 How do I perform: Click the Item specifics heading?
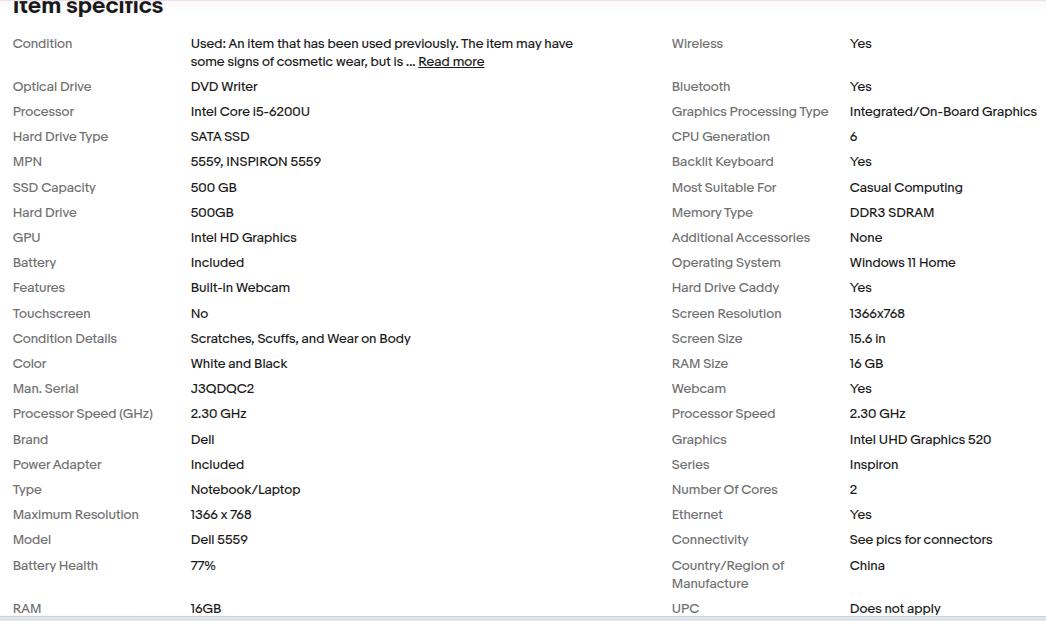pyautogui.click(x=88, y=8)
